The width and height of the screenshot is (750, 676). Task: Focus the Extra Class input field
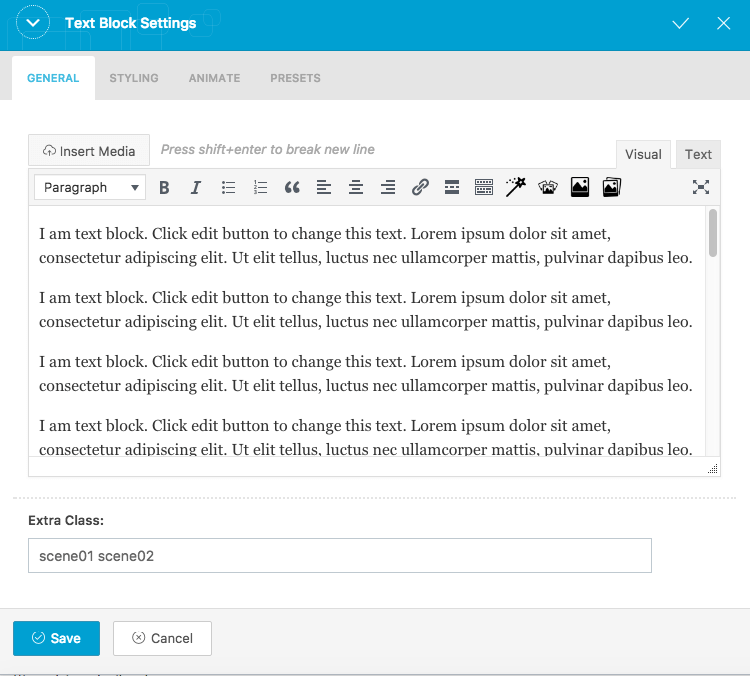pyautogui.click(x=340, y=556)
